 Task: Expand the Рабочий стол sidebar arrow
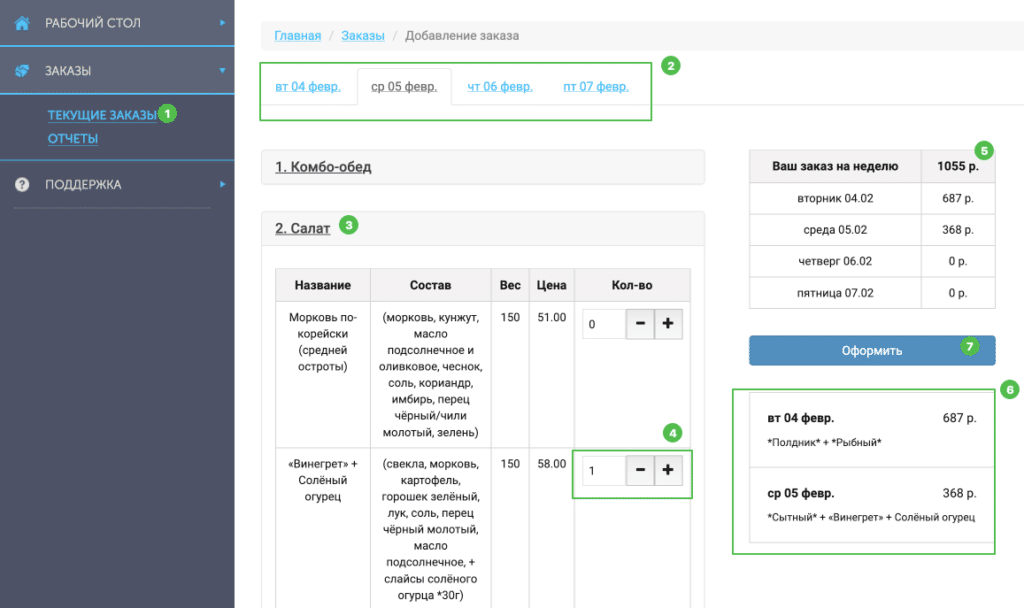tap(222, 22)
